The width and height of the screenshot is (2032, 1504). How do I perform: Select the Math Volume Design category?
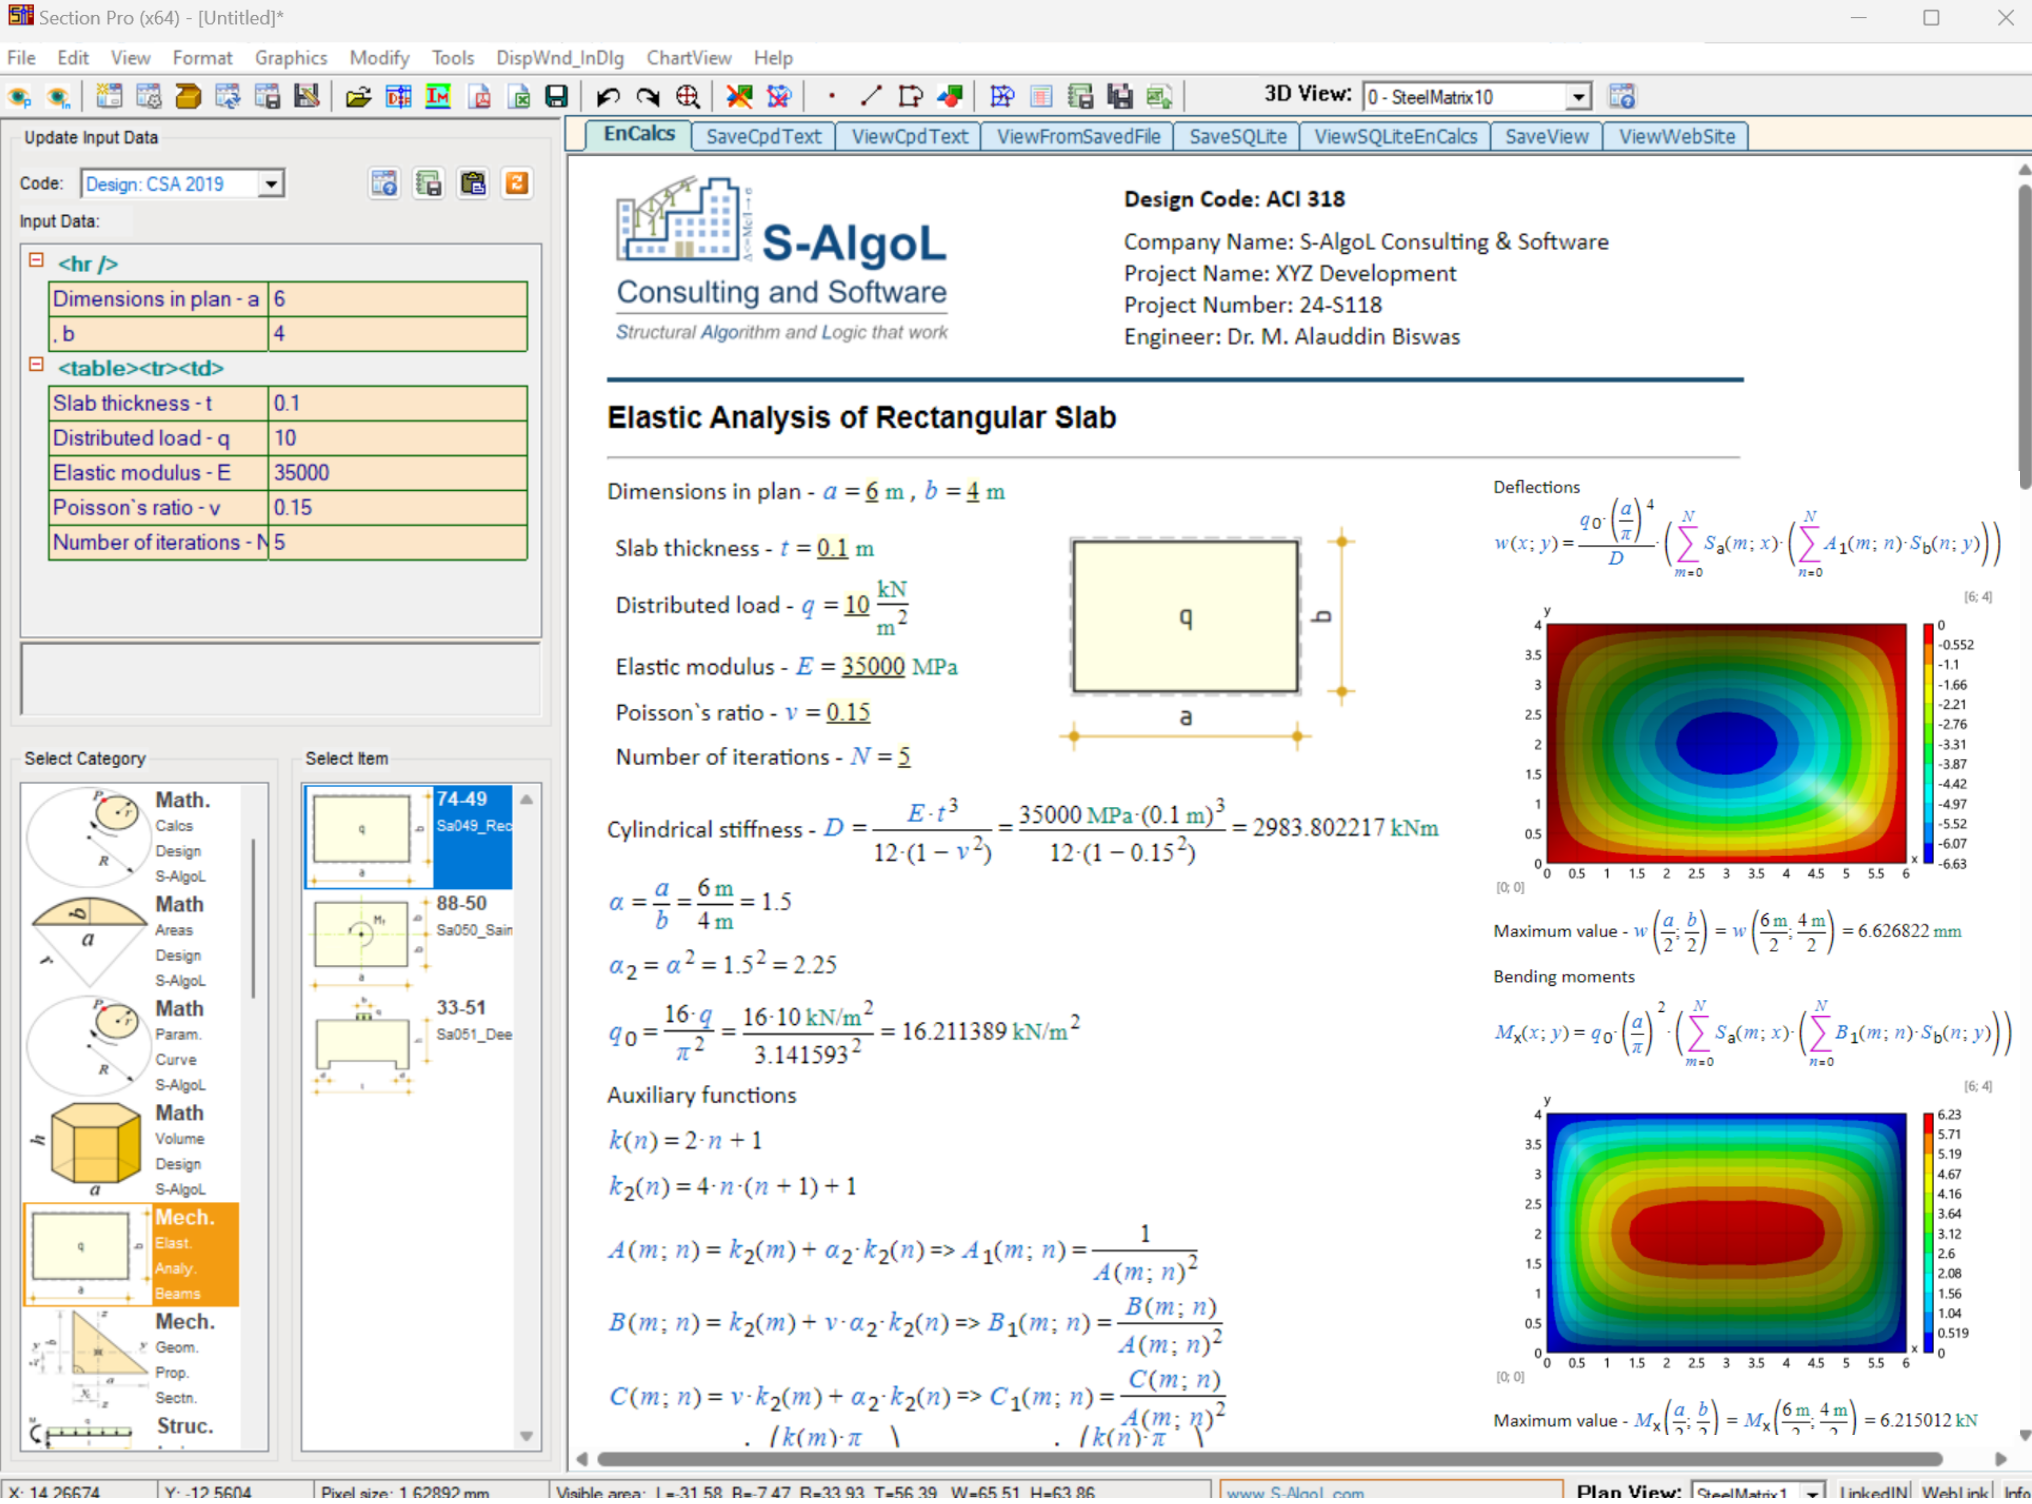click(x=131, y=1151)
